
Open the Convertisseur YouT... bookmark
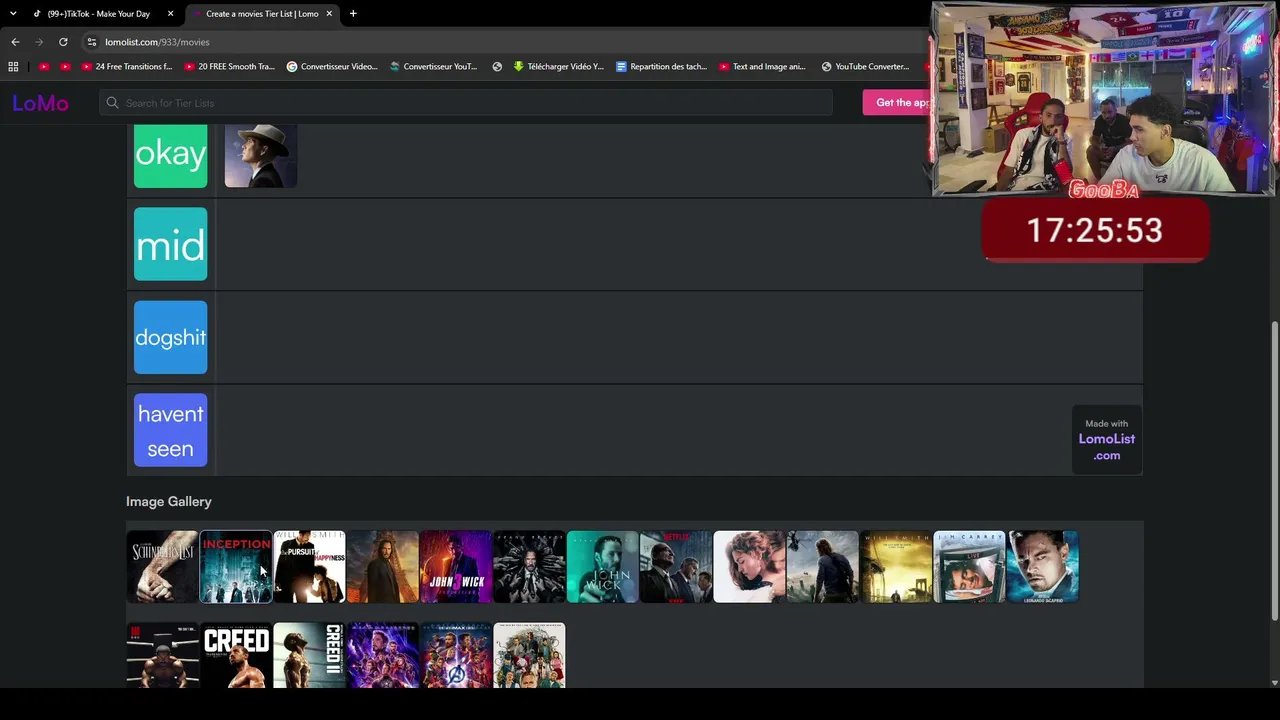click(x=434, y=67)
